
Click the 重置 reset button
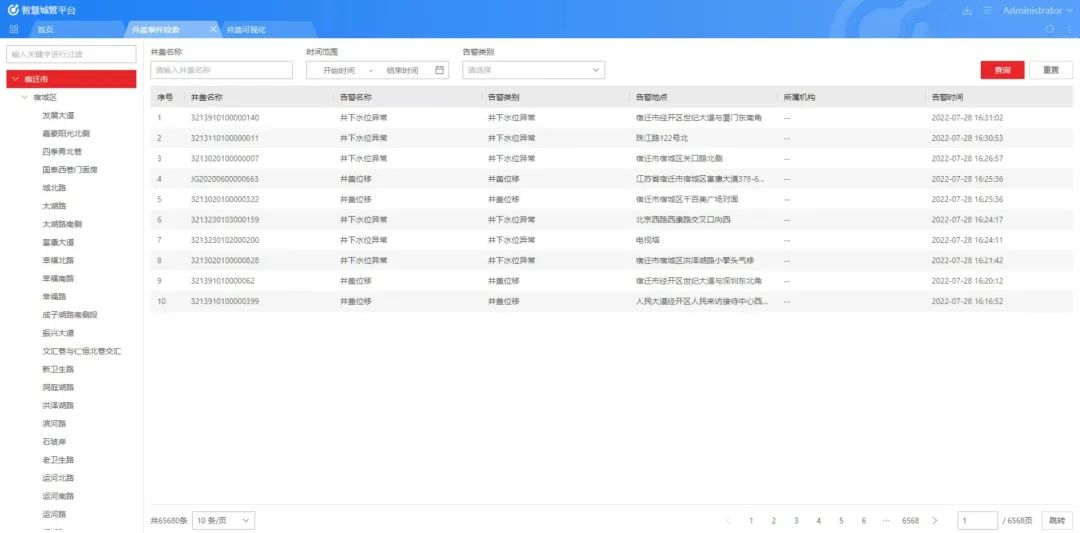[x=1051, y=70]
